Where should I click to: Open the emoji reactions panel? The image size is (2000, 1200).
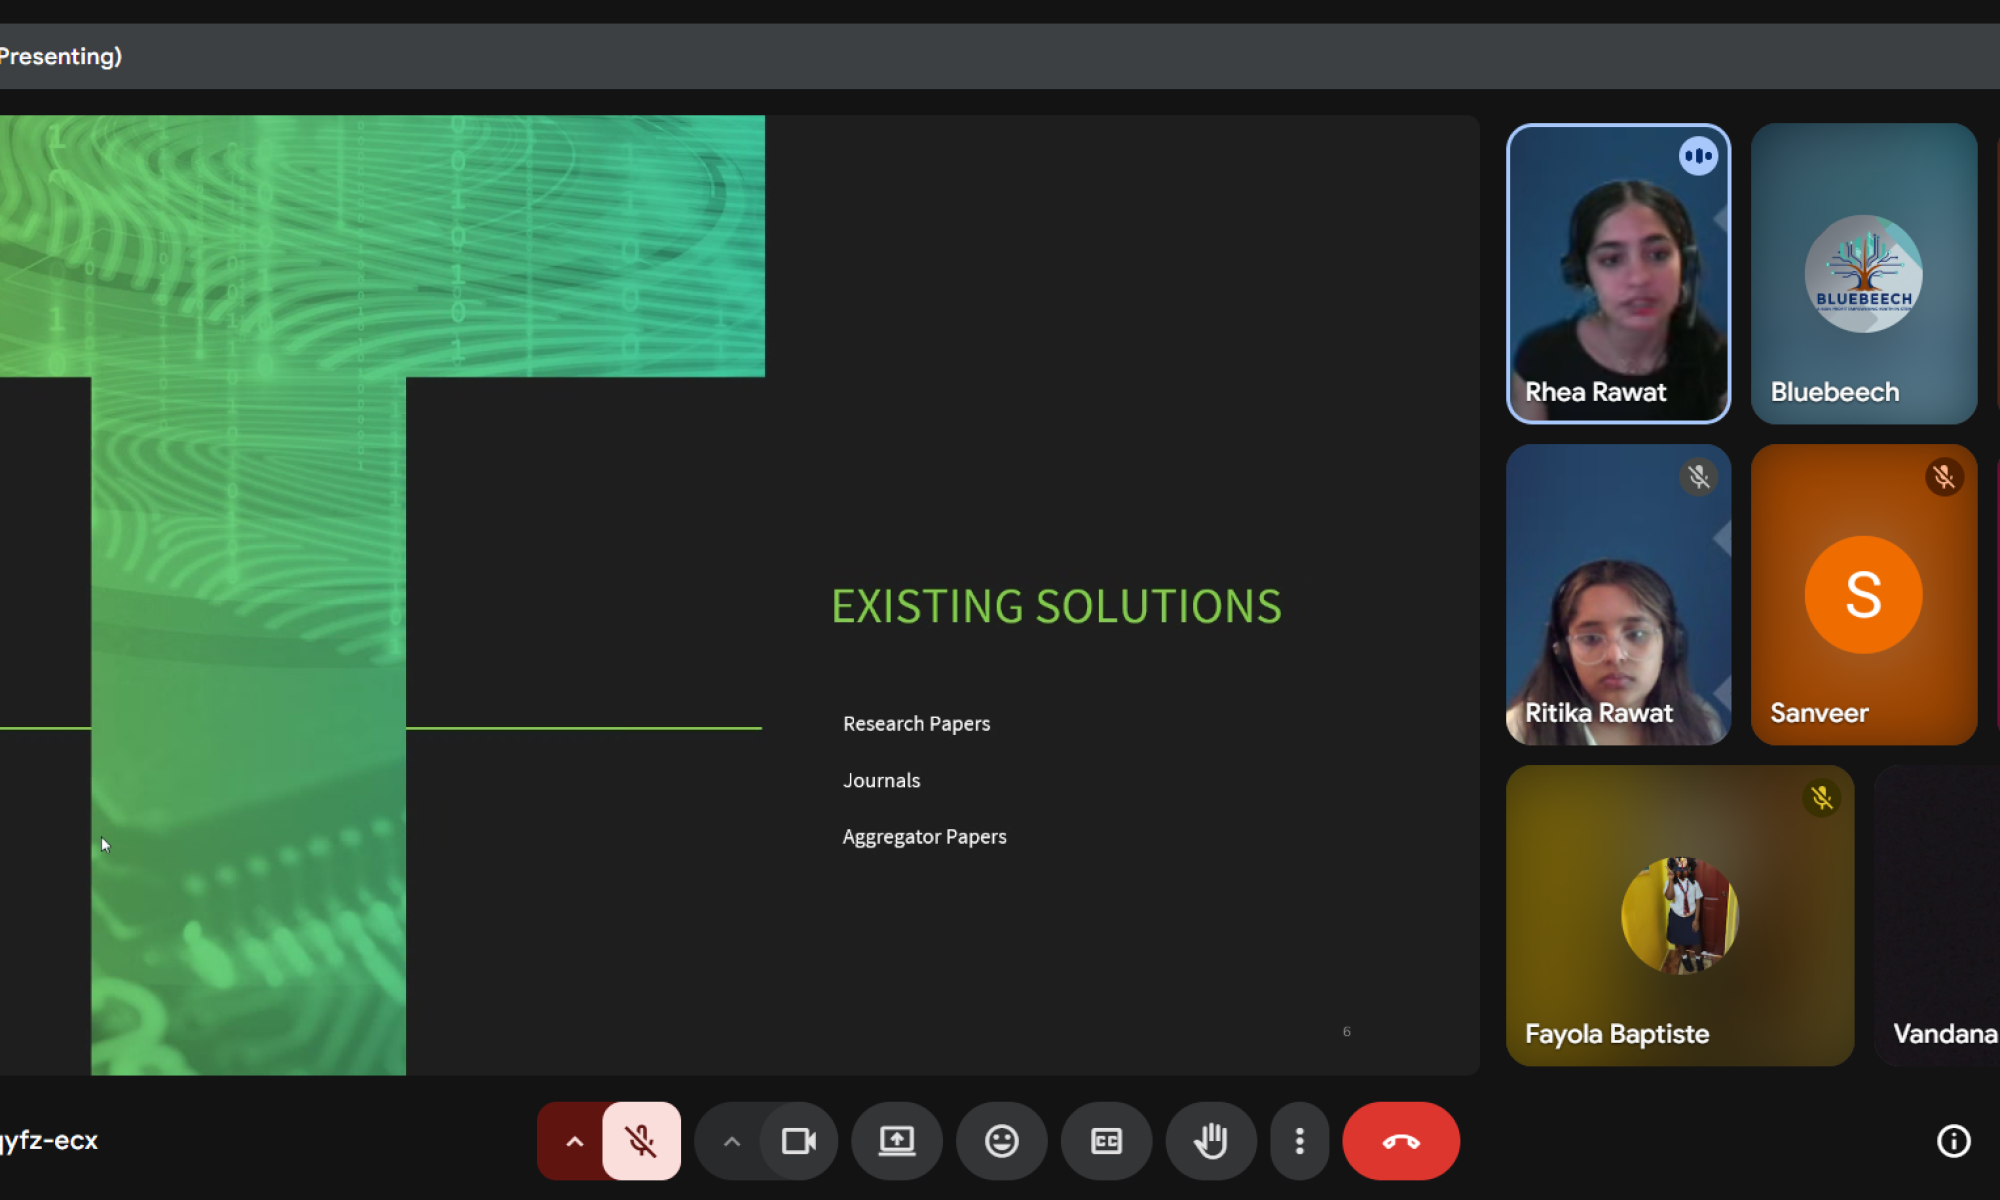[1001, 1141]
